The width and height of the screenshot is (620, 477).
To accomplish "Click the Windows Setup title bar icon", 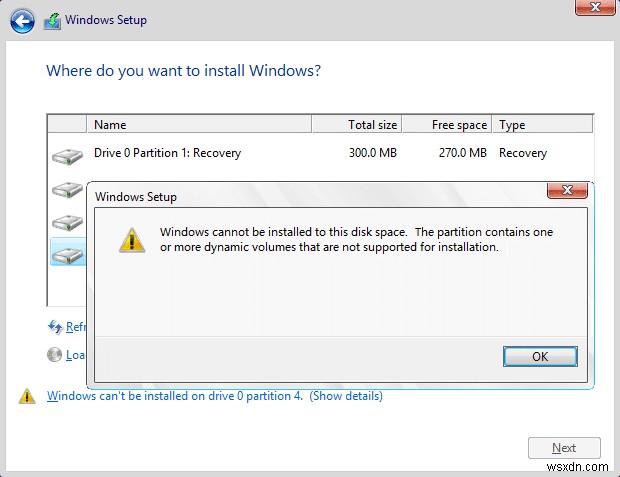I will (x=52, y=19).
